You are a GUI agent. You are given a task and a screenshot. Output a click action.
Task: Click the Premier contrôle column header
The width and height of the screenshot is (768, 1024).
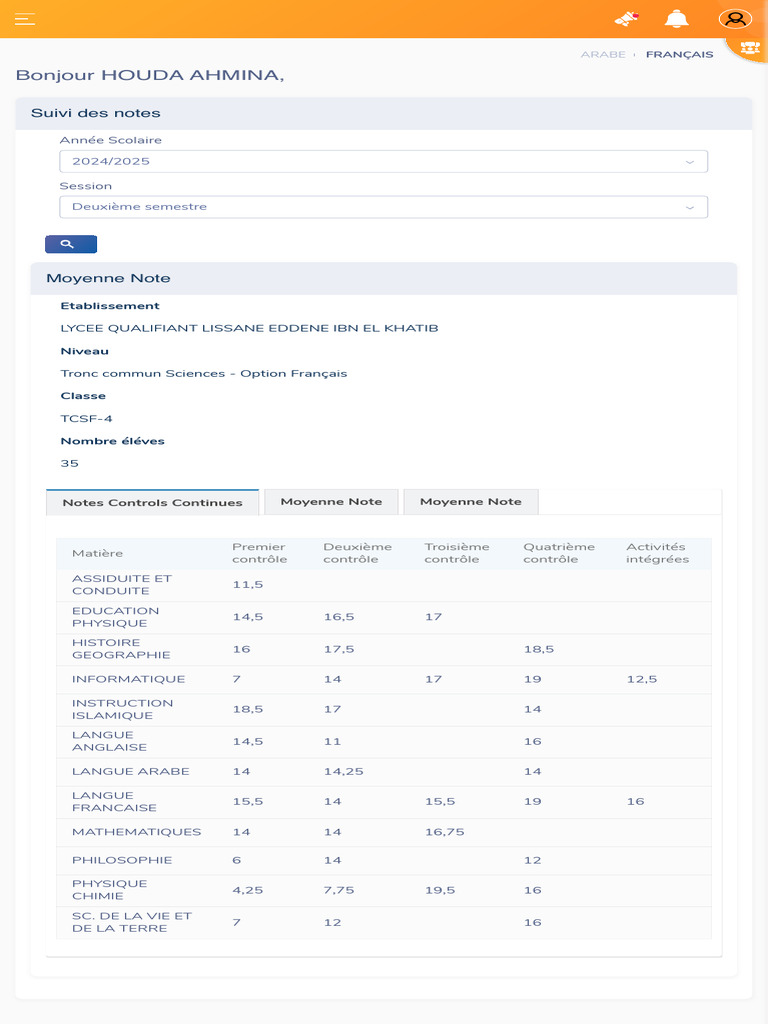coord(259,553)
